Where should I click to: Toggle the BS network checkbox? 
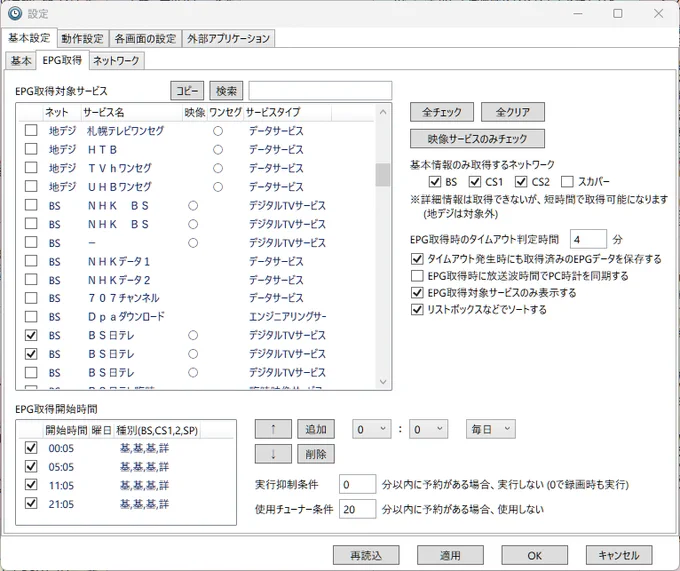tap(435, 181)
